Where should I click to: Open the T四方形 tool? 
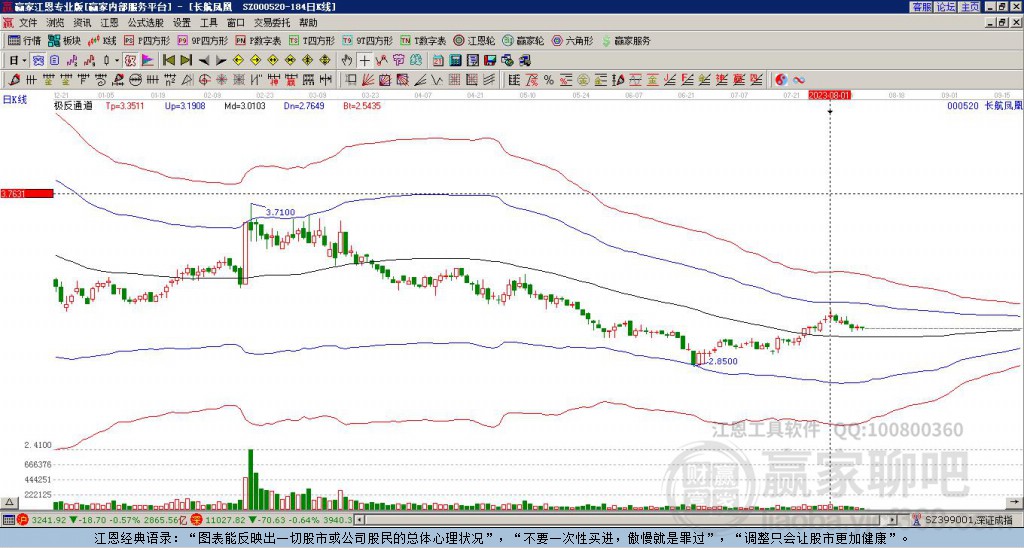click(x=312, y=40)
